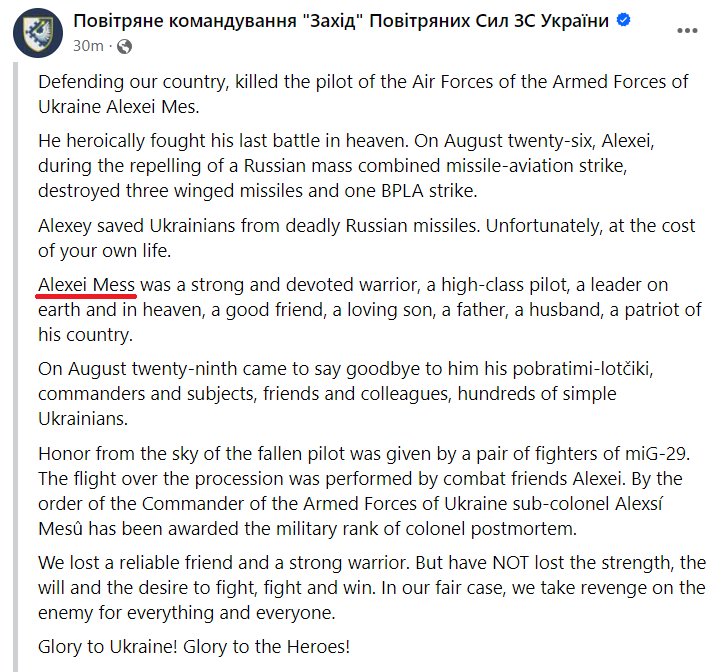Click the paragraph starting 'Defending our country'

[363, 94]
